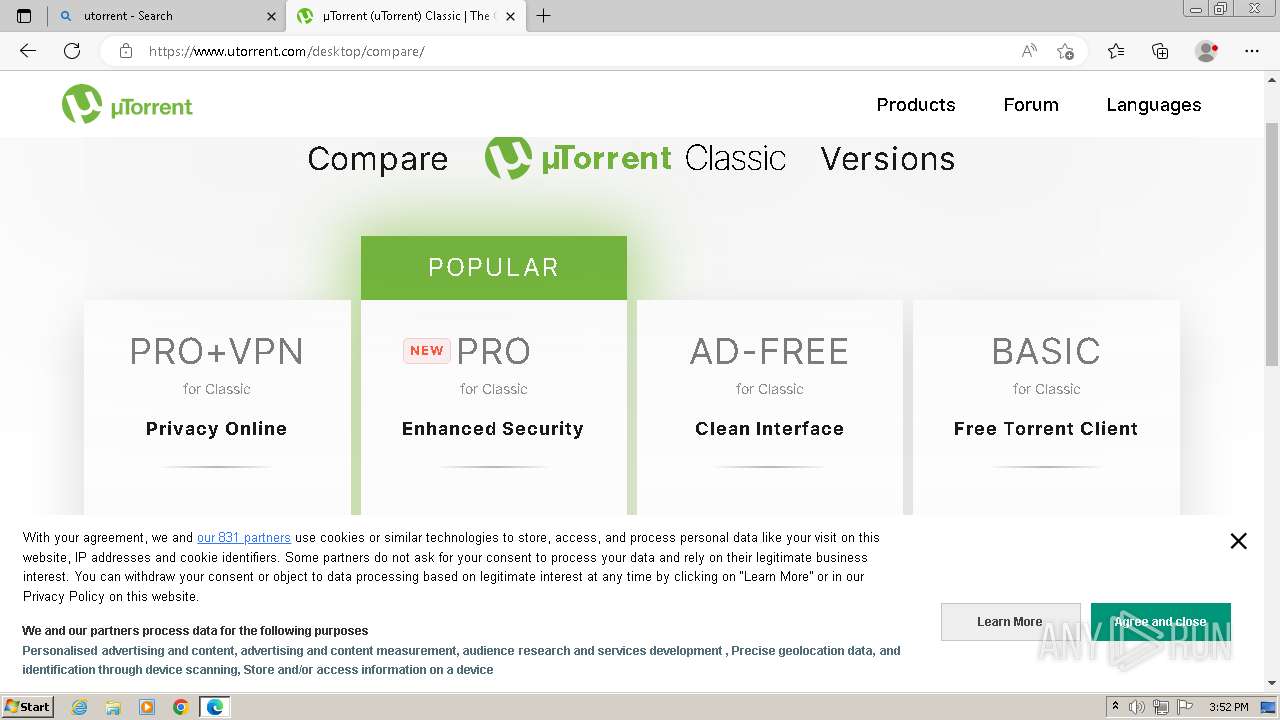Click the browser back arrow

click(28, 51)
